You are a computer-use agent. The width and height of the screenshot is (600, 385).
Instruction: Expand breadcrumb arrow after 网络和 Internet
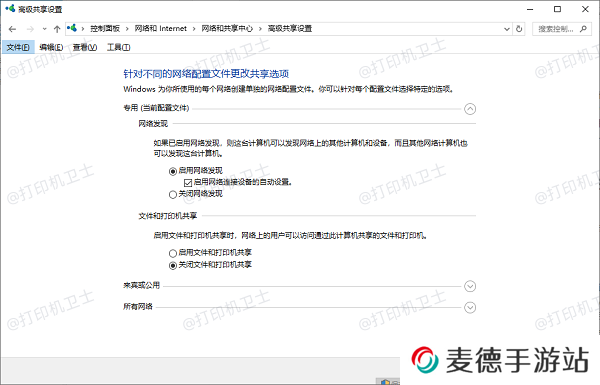point(194,29)
